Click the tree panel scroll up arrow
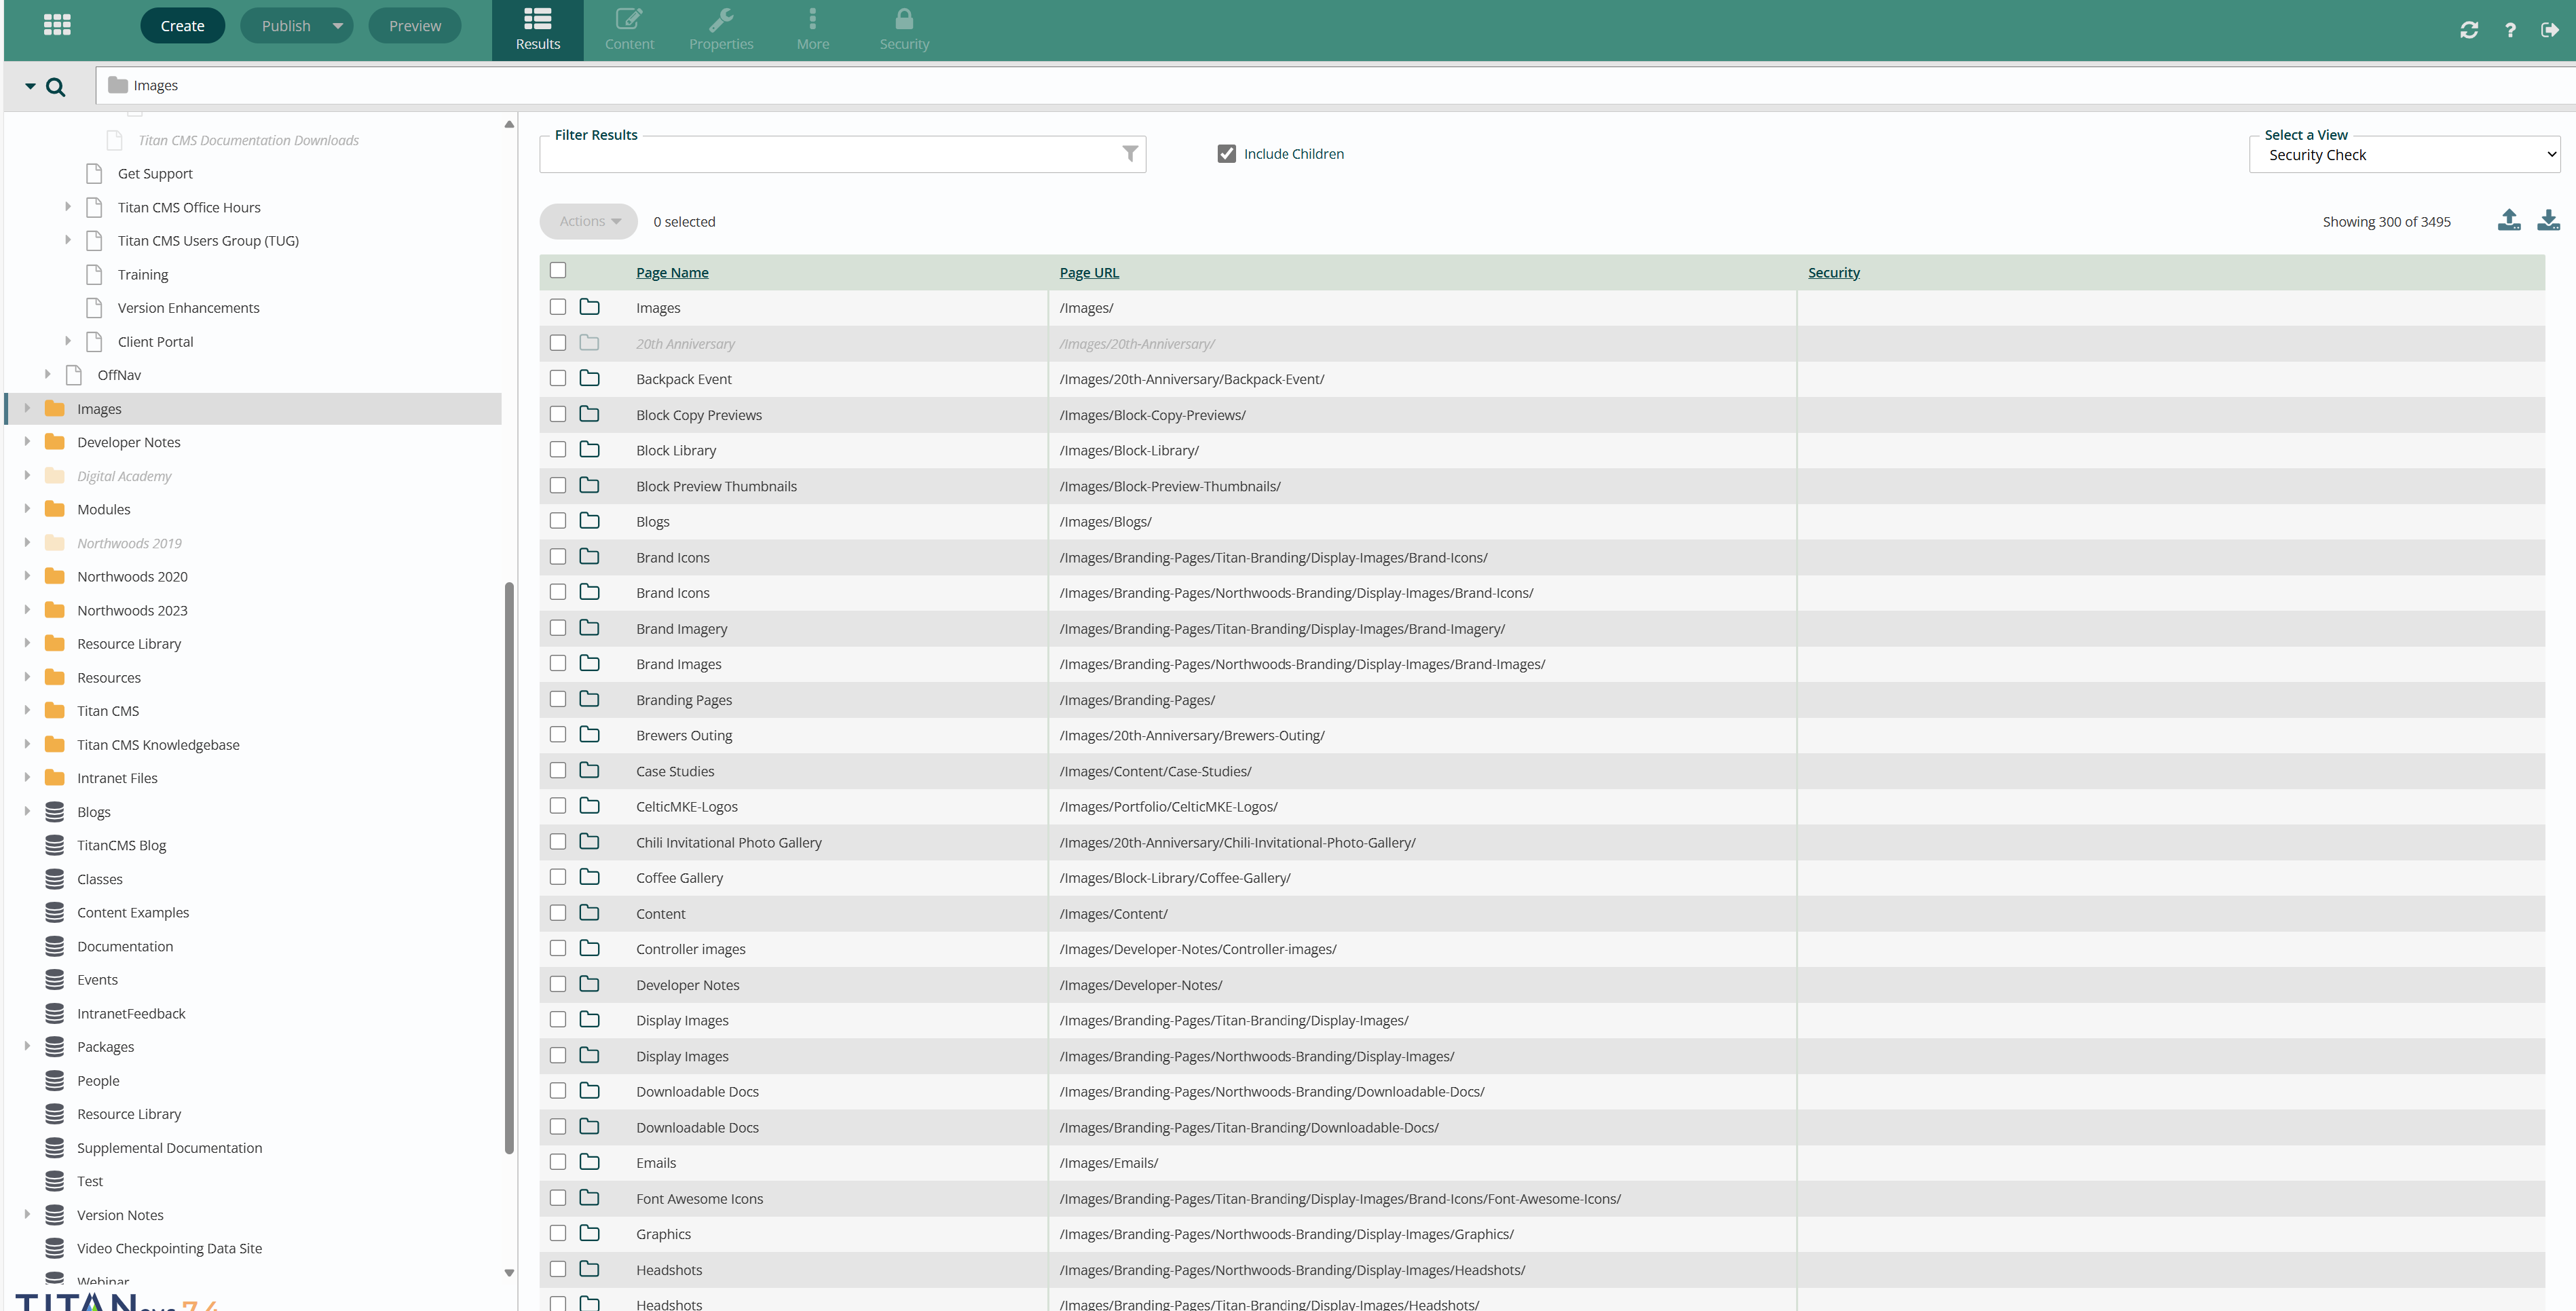 509,124
